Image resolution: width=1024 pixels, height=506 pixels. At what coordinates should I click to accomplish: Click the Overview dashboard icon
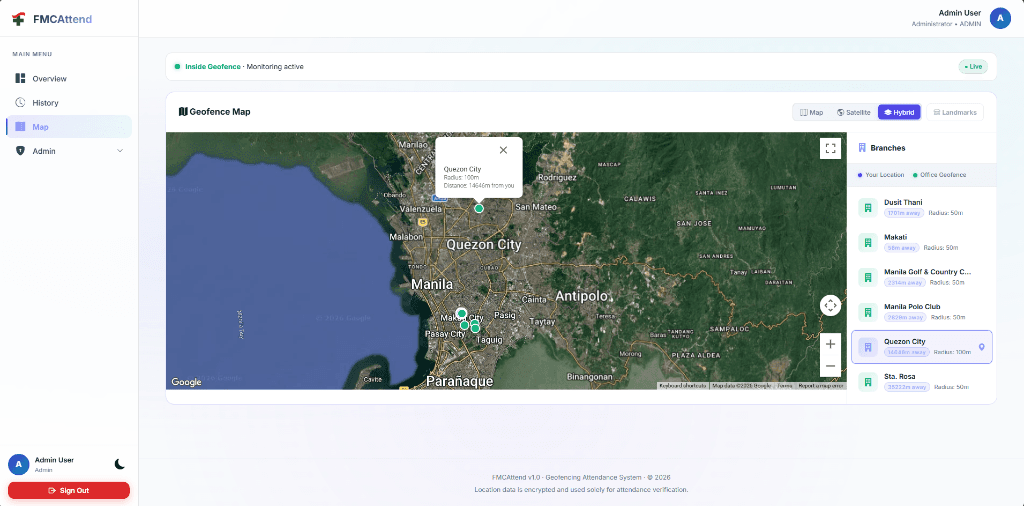[20, 78]
